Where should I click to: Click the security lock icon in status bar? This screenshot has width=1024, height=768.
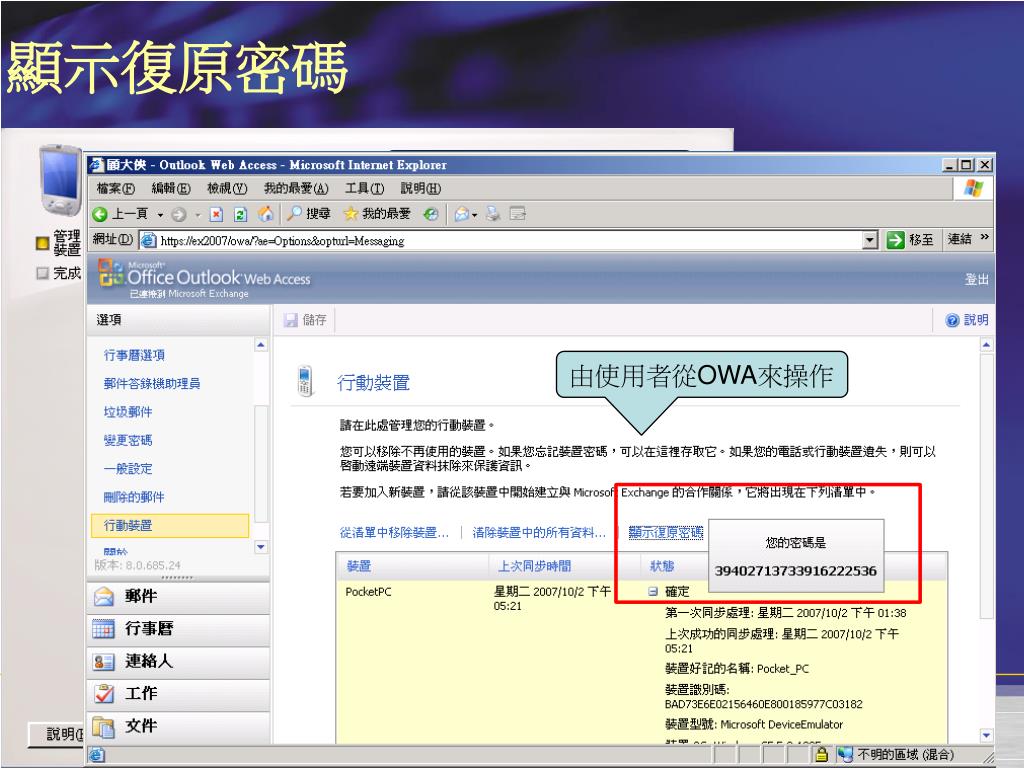(x=822, y=754)
